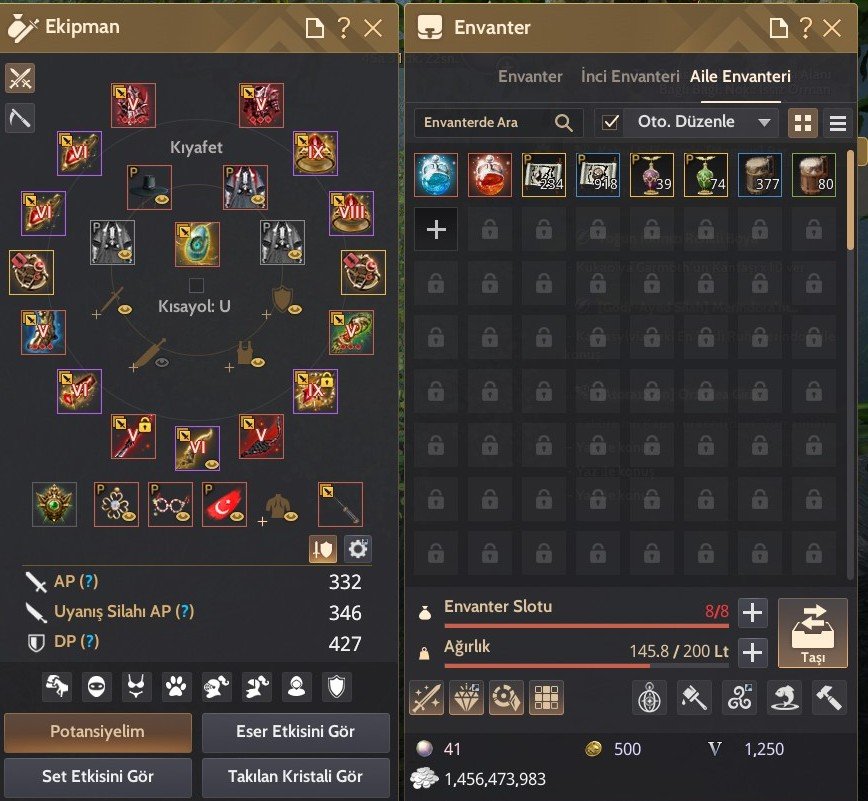Select the life skill tool icon
Screen dimensions: 868x801
point(20,118)
